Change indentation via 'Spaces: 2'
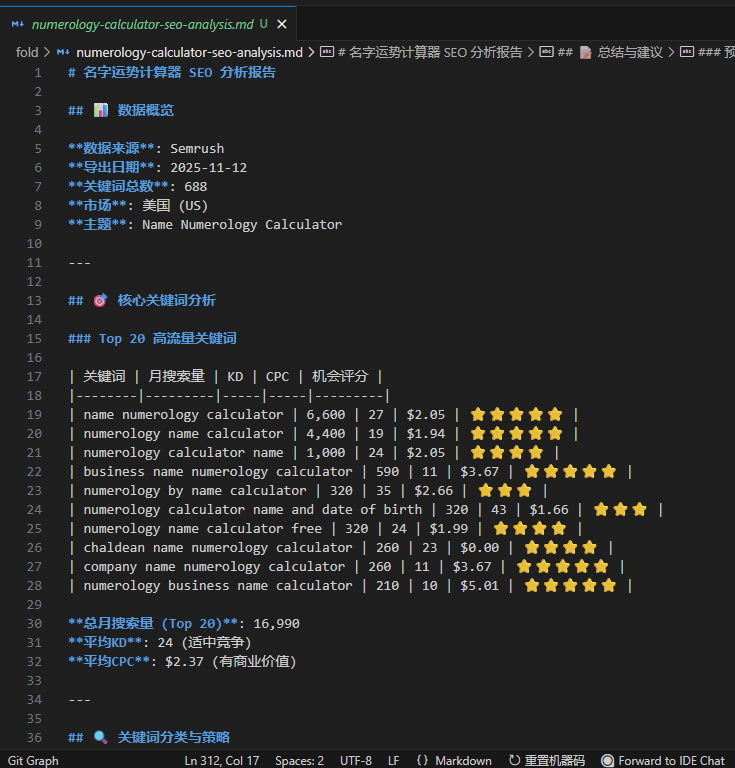The height and width of the screenshot is (768, 735). coord(299,760)
